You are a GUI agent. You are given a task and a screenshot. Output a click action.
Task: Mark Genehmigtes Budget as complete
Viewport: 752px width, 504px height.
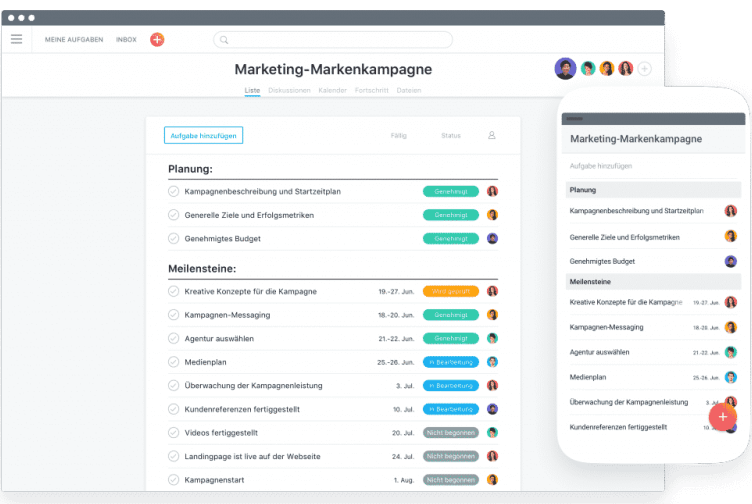pyautogui.click(x=174, y=238)
